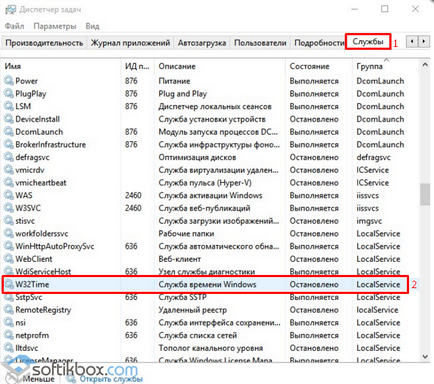This screenshot has width=434, height=384.
Task: Click the imgsvc group cell
Action: tap(369, 221)
